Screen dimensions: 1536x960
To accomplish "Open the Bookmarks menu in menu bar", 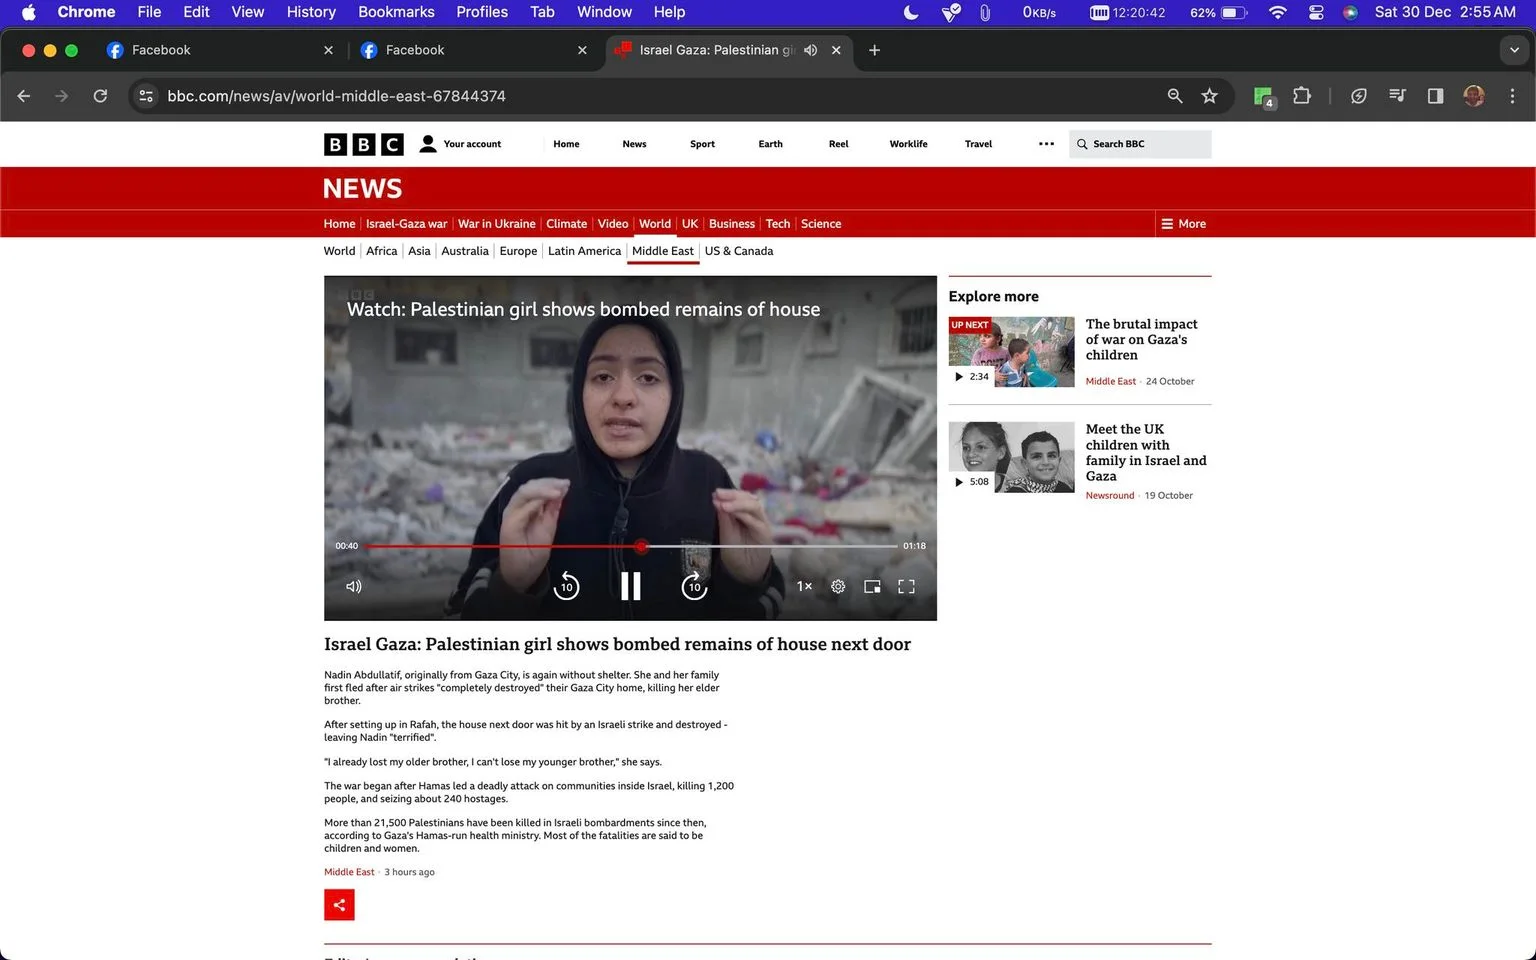I will [396, 12].
